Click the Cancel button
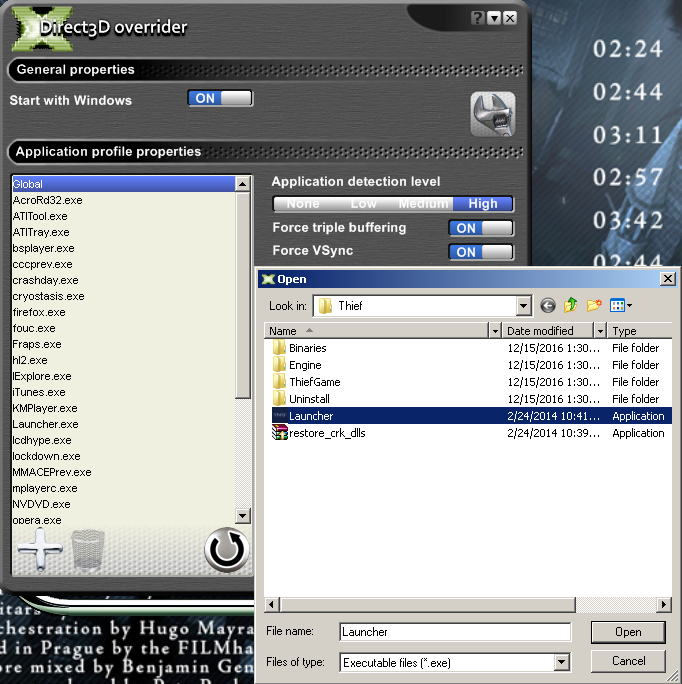Image resolution: width=682 pixels, height=684 pixels. 628,661
